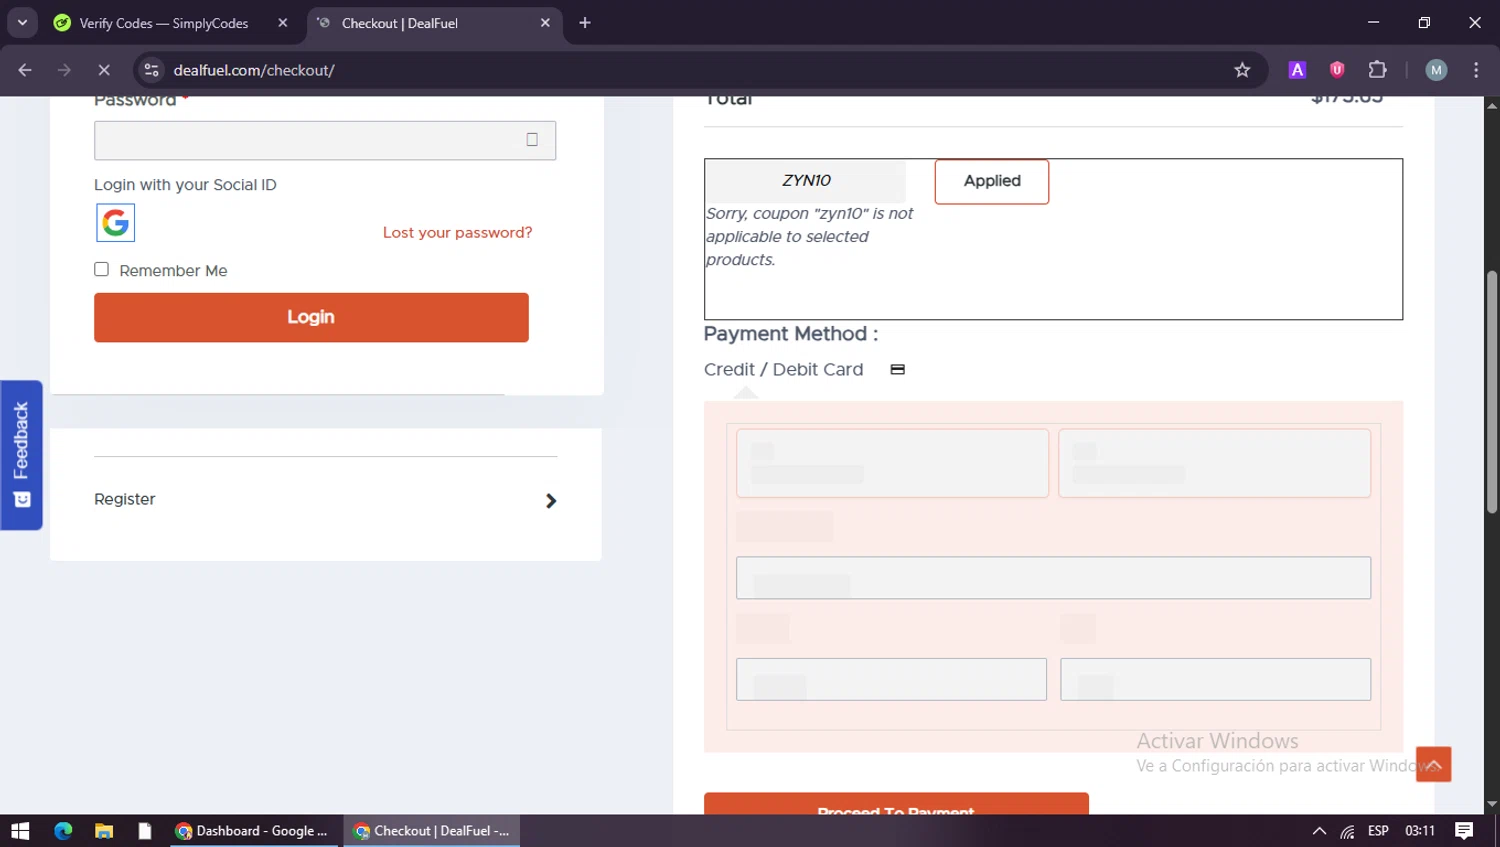Click Checkout DealFuel taskbar window button
This screenshot has height=847, width=1500.
coord(432,831)
